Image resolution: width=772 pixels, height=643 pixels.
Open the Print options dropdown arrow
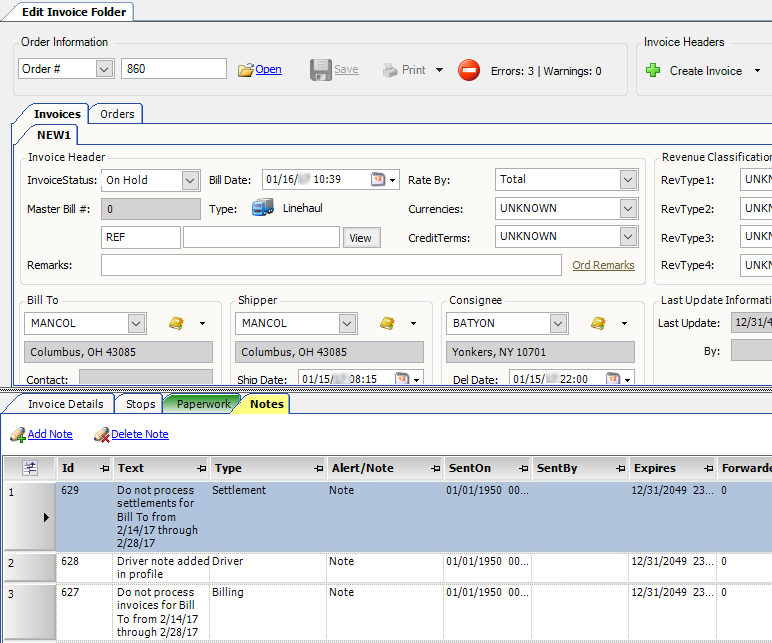[439, 70]
